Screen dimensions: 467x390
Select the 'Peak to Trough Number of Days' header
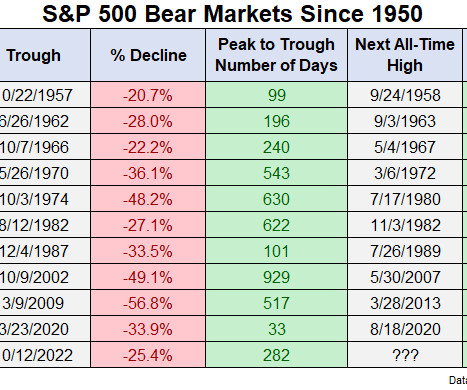276,55
